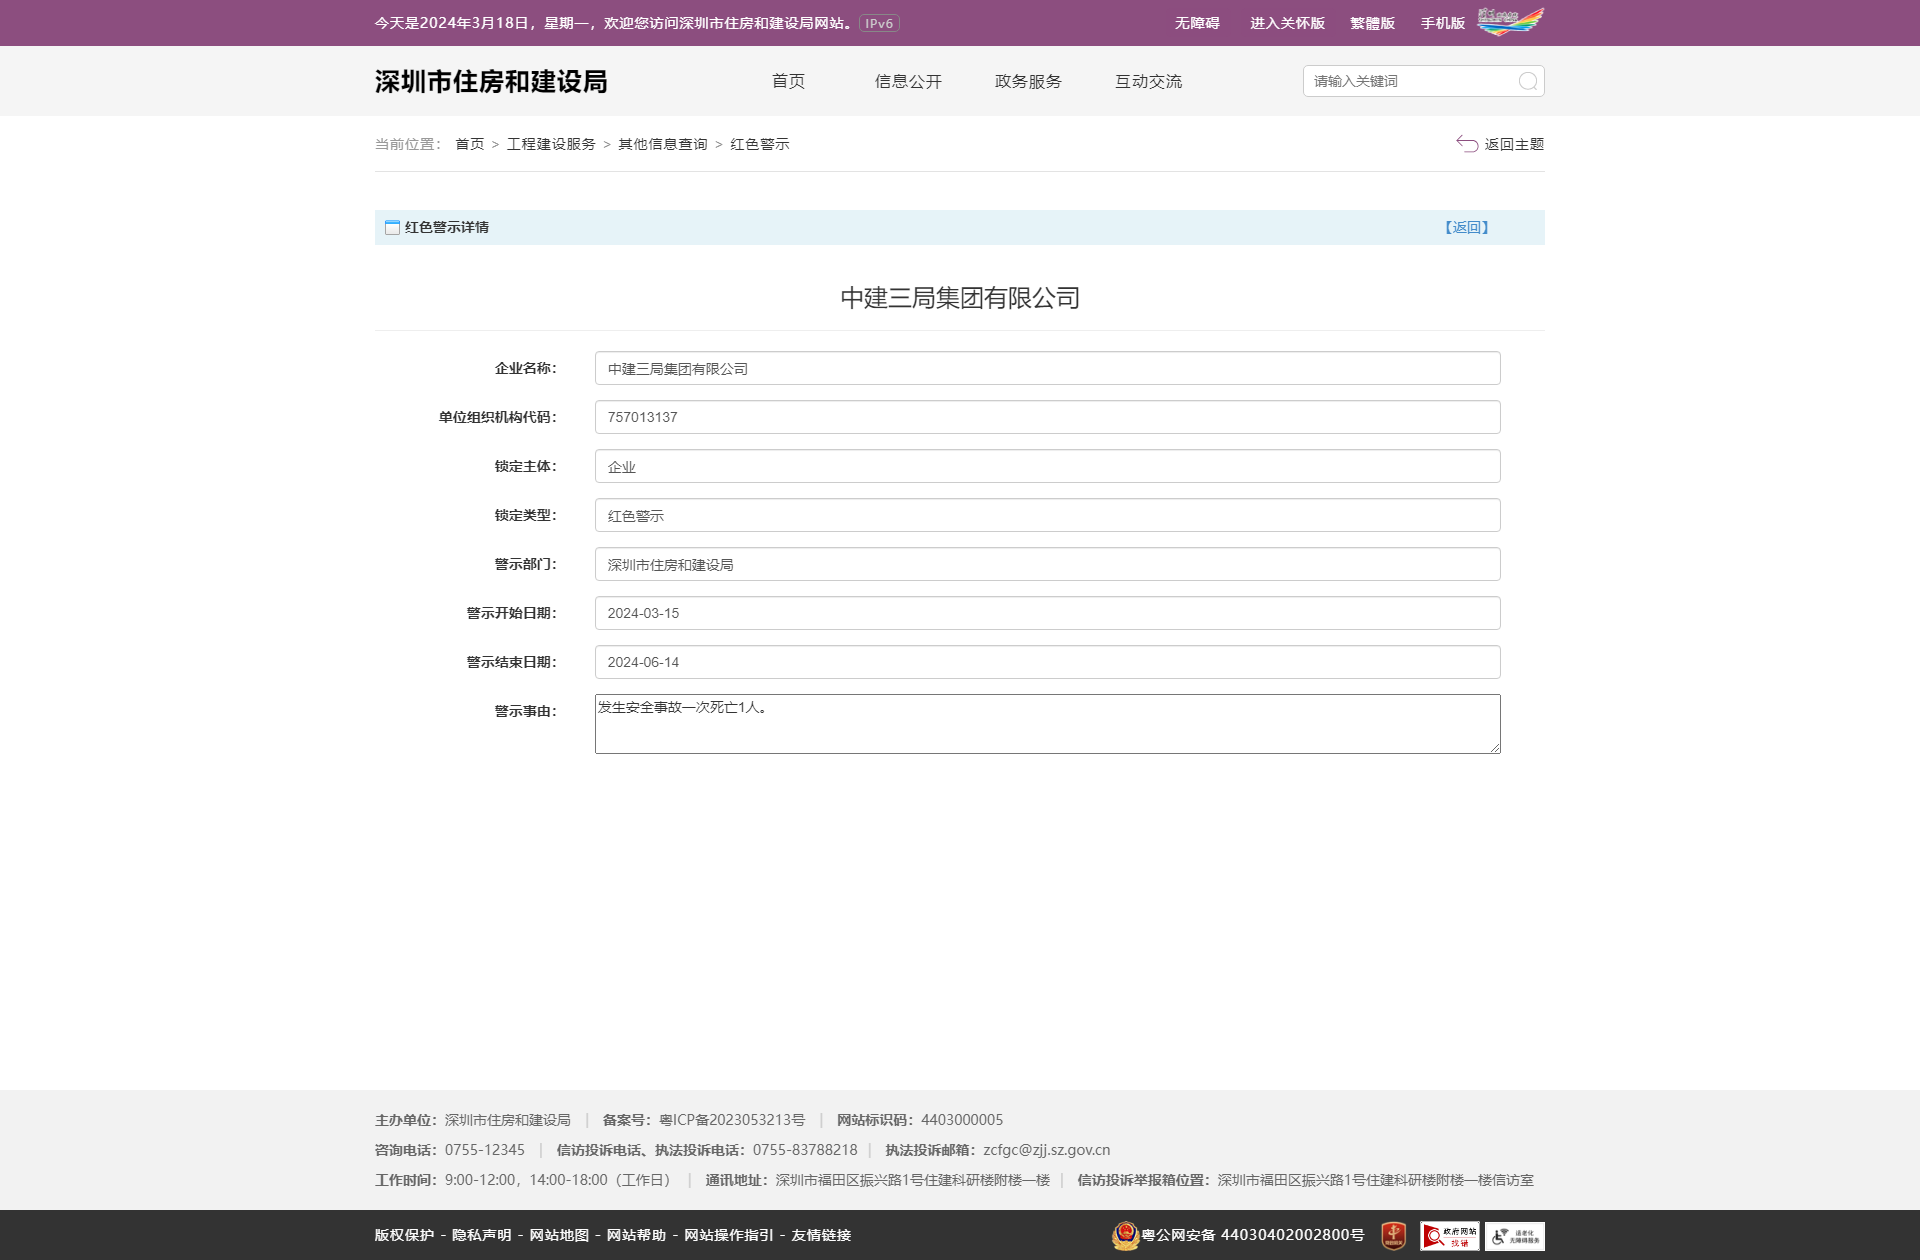Click the search magnifier icon
The width and height of the screenshot is (1920, 1260).
pos(1526,81)
